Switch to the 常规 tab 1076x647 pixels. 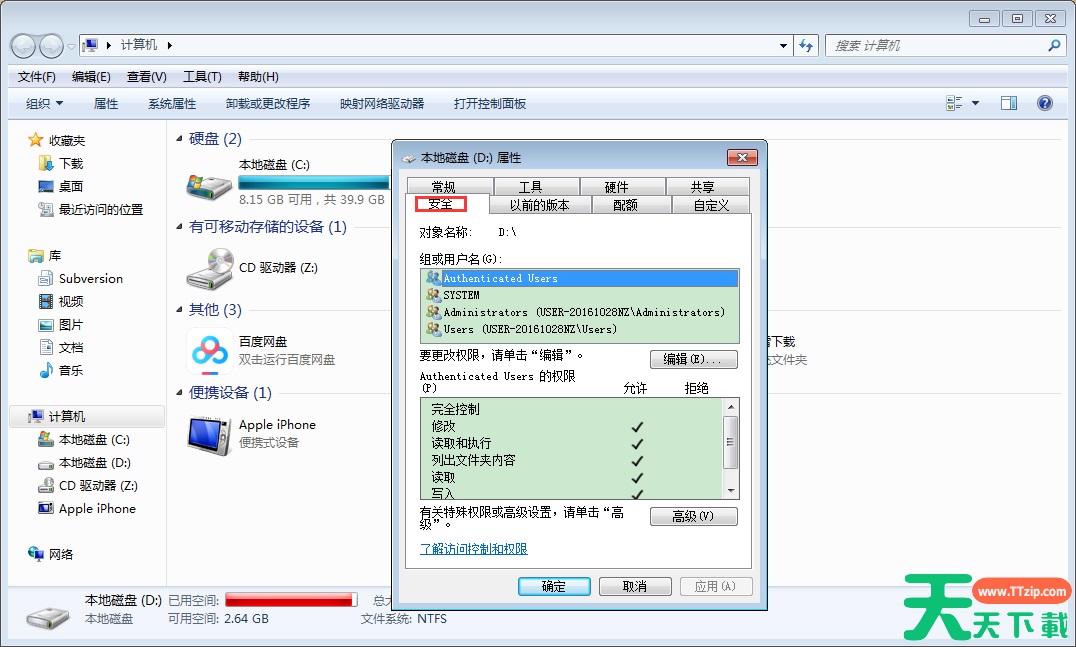pos(443,187)
